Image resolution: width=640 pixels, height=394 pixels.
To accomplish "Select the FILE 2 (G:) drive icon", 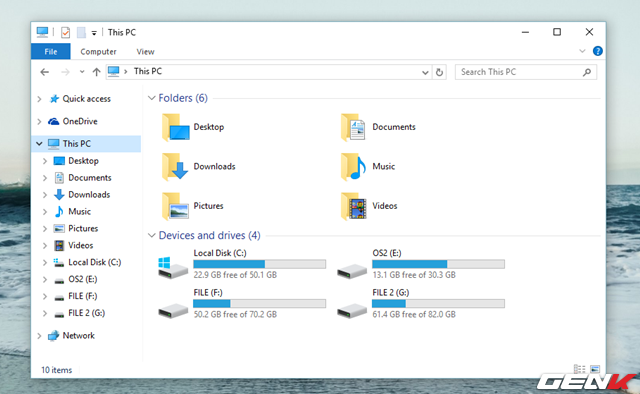I will click(x=352, y=311).
